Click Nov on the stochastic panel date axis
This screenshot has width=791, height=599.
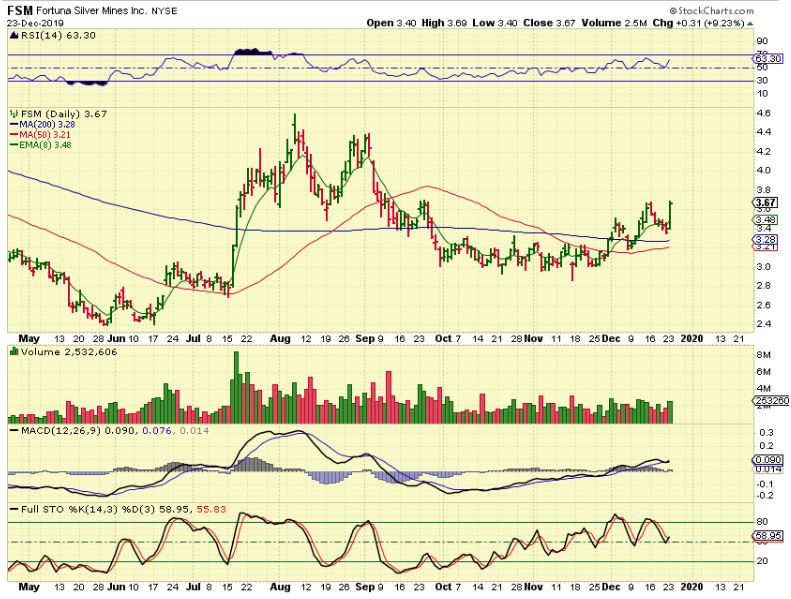pyautogui.click(x=533, y=587)
